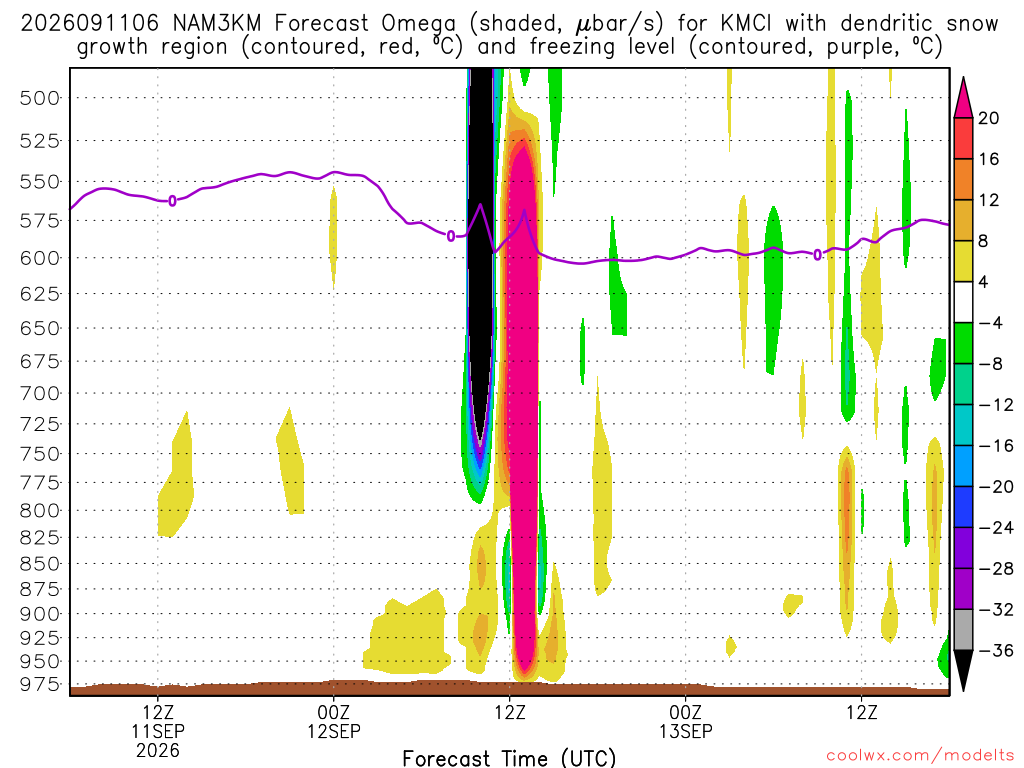Click the 700 pressure level label

click(x=39, y=393)
